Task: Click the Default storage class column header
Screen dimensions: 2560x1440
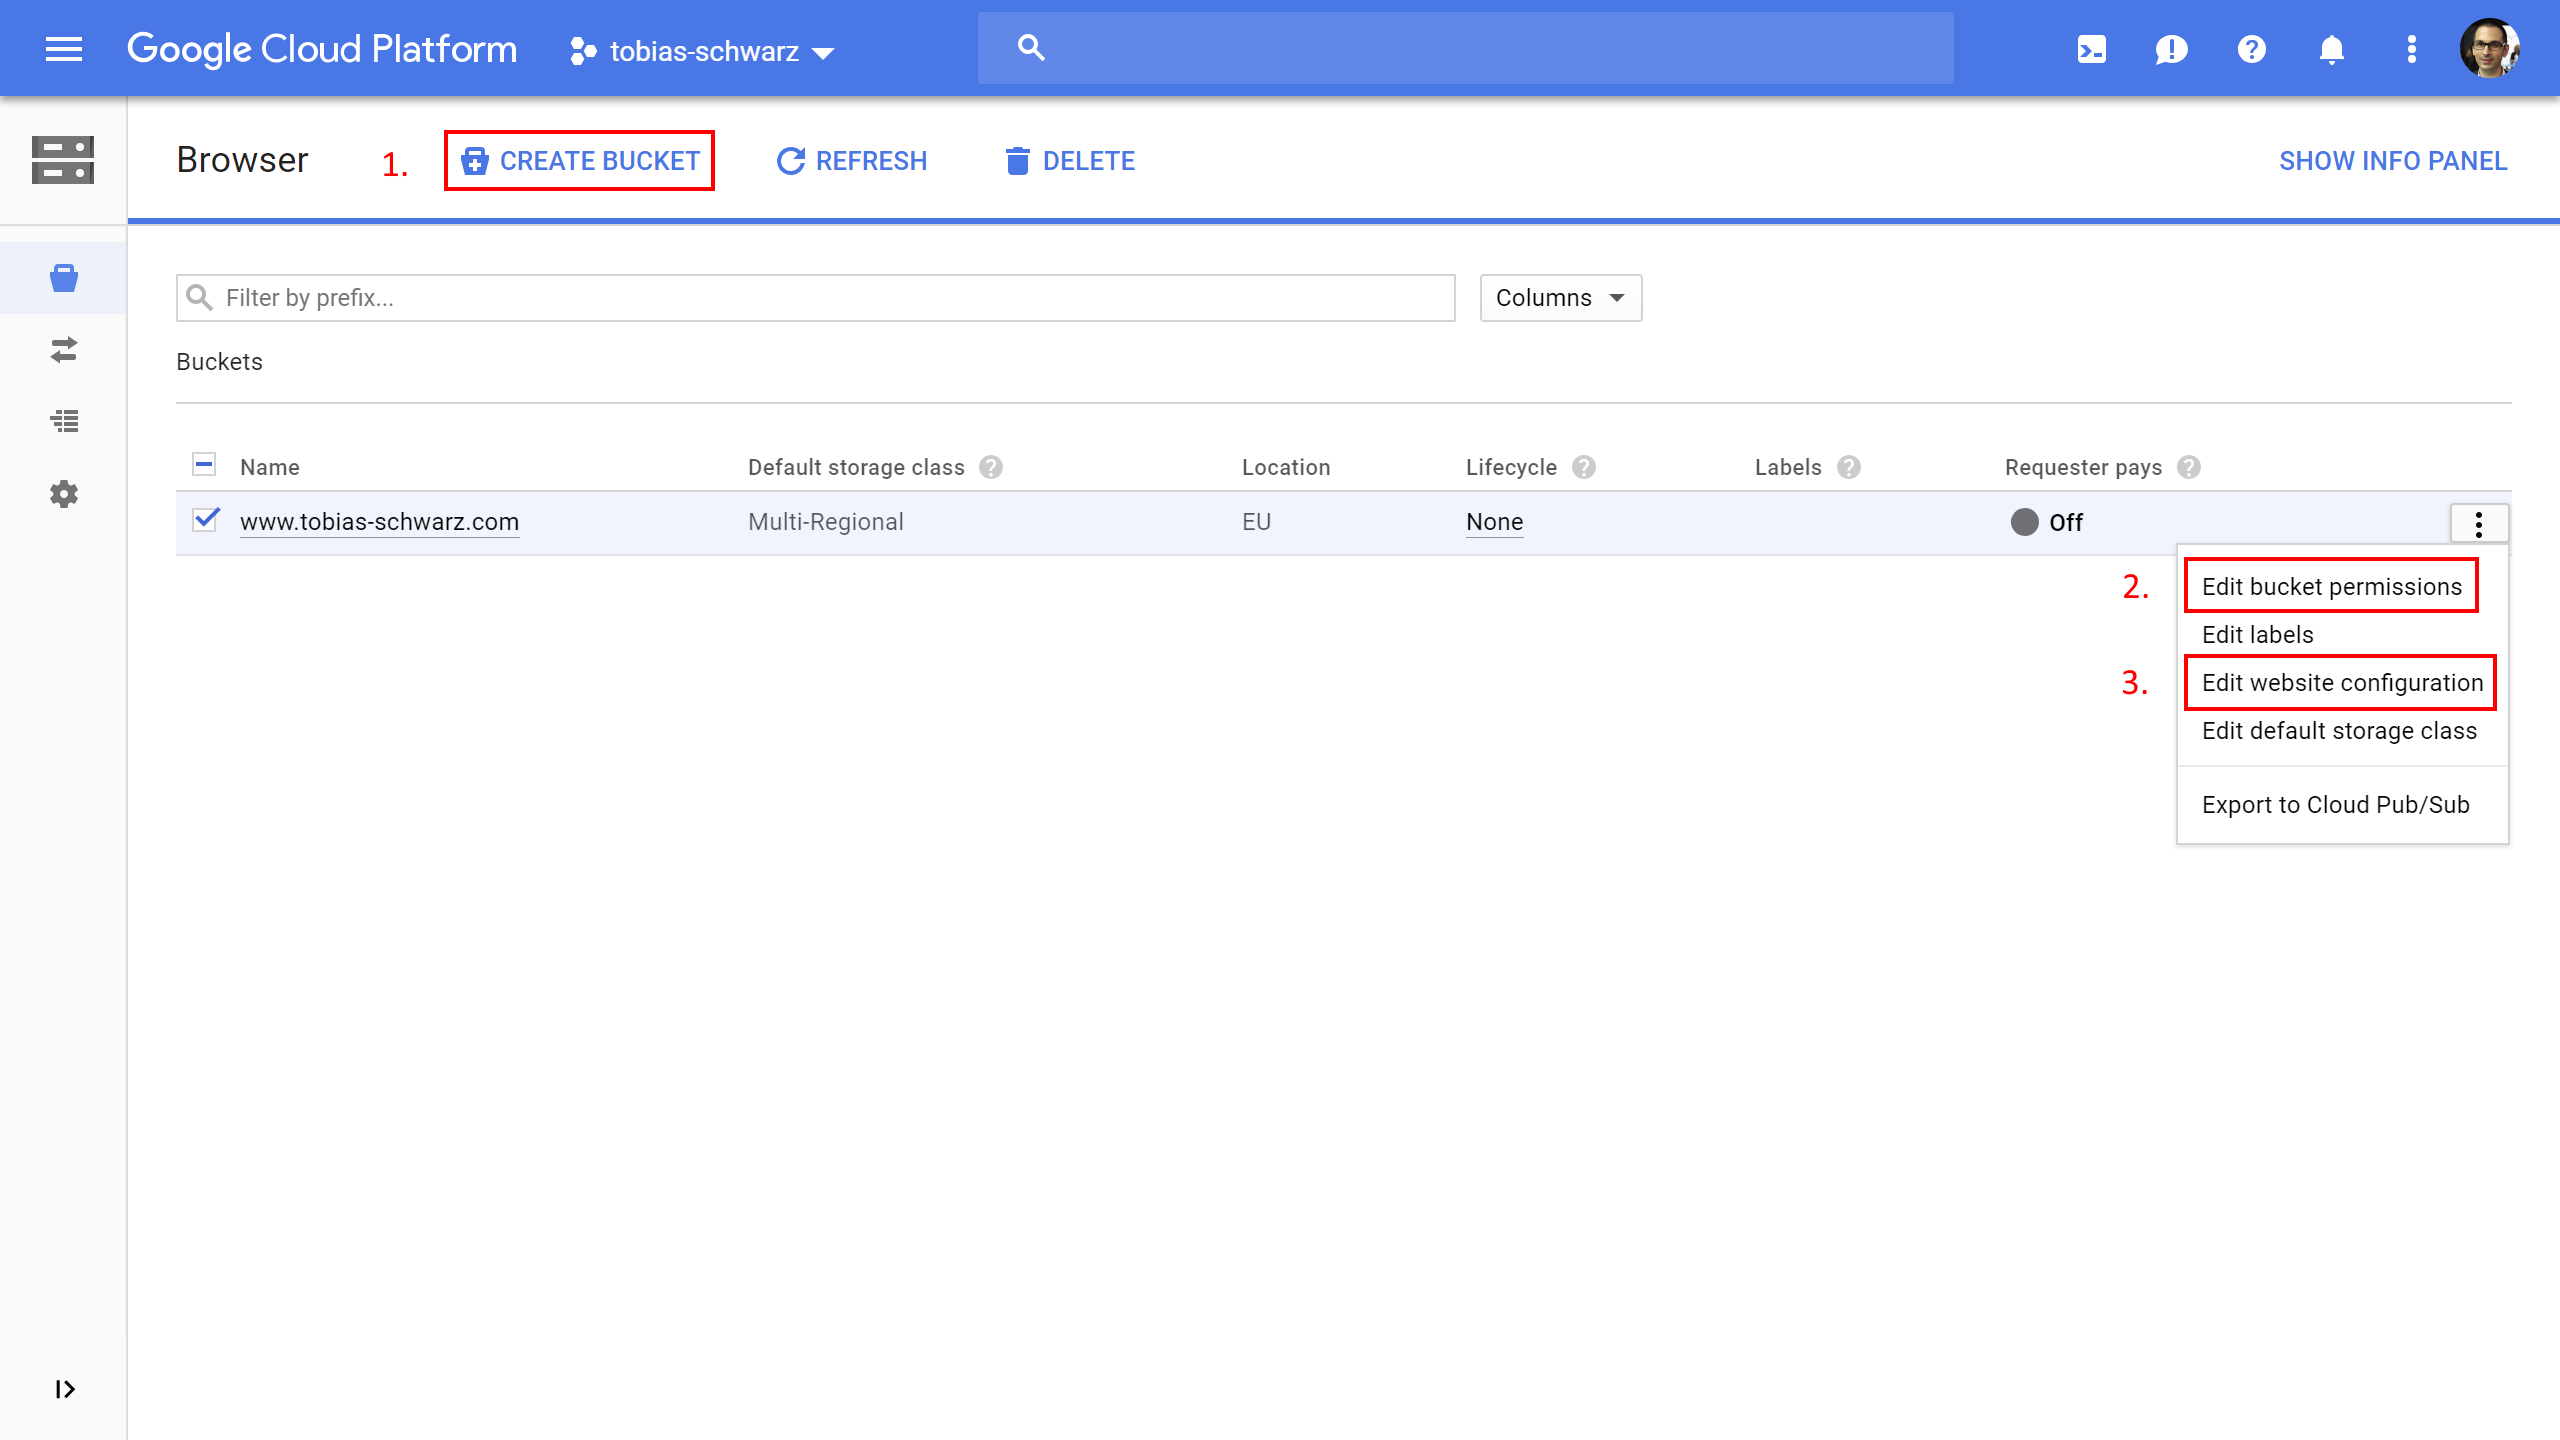Action: 856,467
